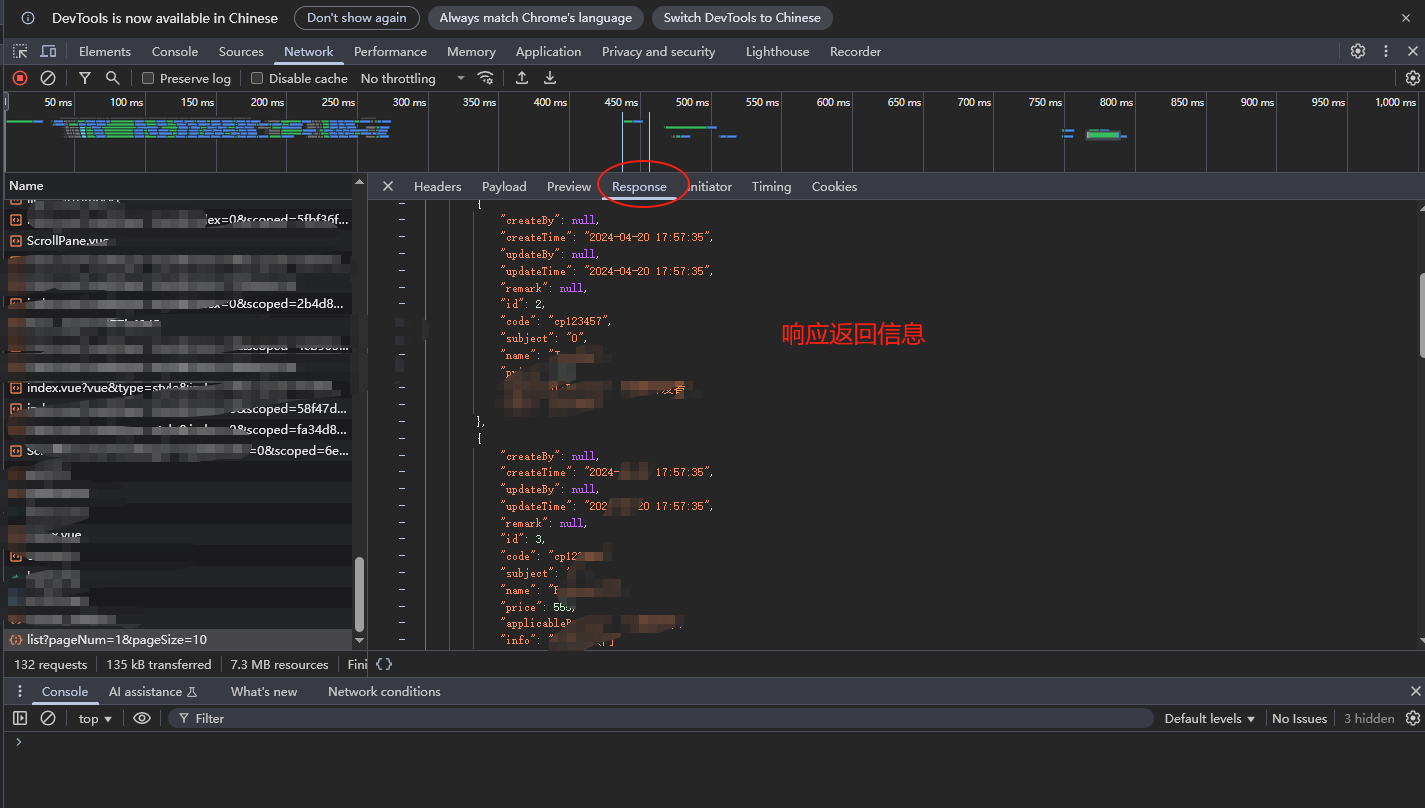
Task: Toggle the device toolbar icon
Action: tap(48, 51)
